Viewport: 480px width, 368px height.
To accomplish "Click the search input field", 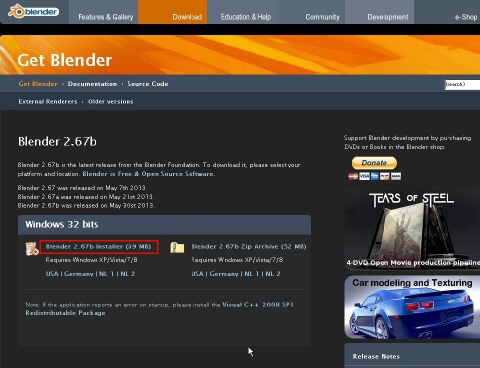I will [462, 84].
